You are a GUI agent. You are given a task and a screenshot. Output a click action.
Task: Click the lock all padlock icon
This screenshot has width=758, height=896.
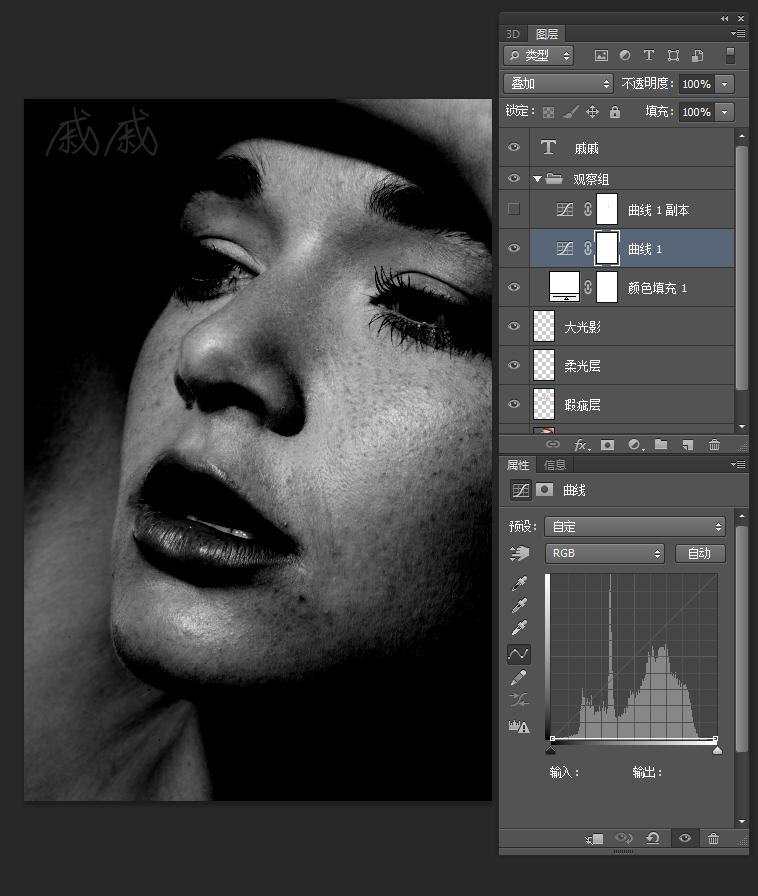coord(615,112)
